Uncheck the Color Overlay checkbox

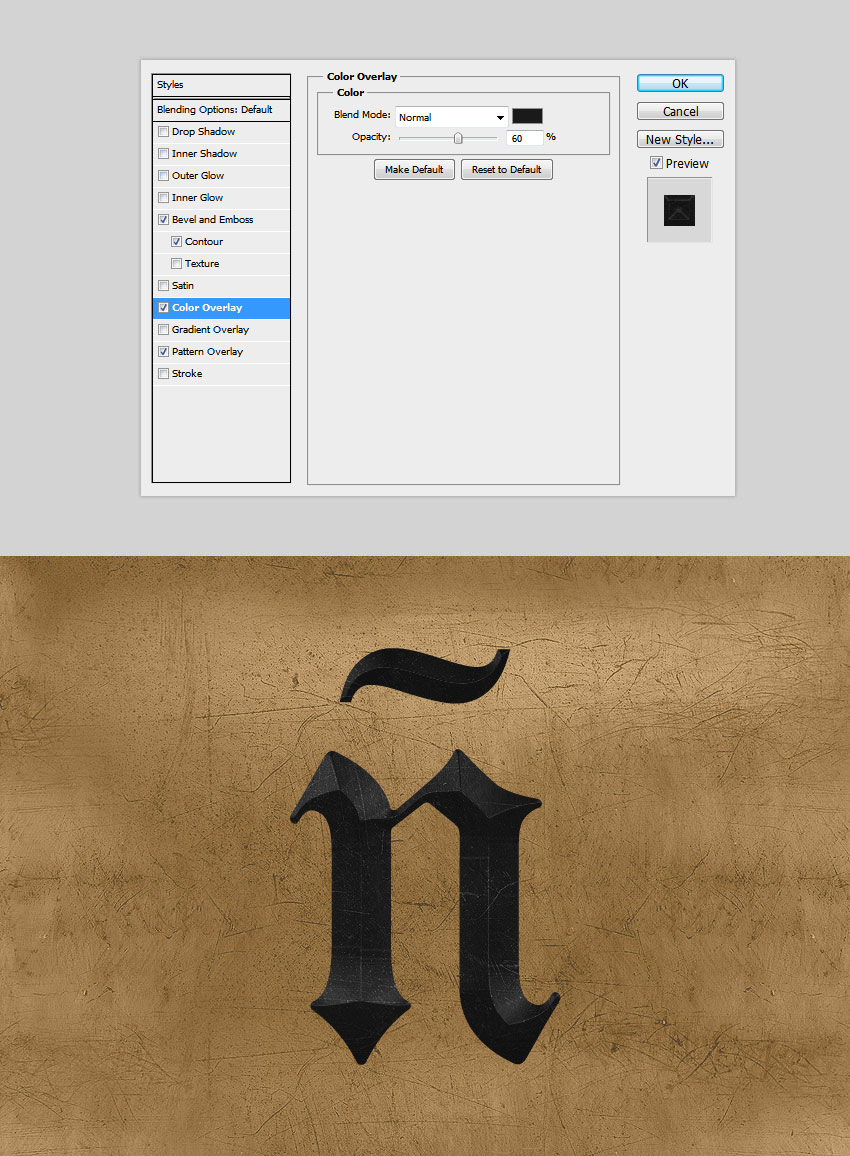pyautogui.click(x=164, y=308)
